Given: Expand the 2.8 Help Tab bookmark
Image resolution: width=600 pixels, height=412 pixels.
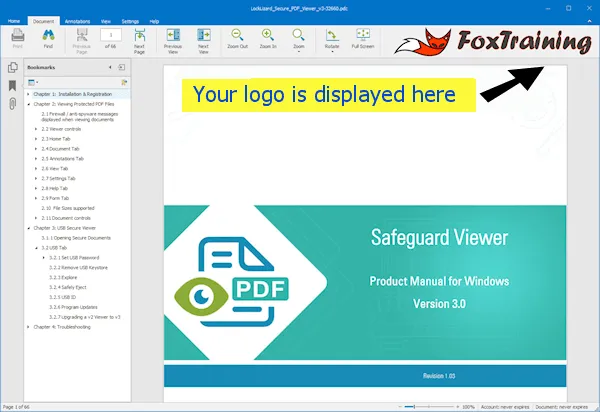Looking at the screenshot, I should tap(36, 188).
